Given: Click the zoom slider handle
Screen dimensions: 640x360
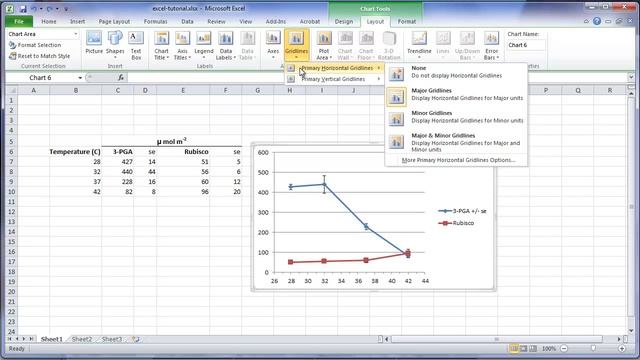Looking at the screenshot, I should pyautogui.click(x=593, y=349).
